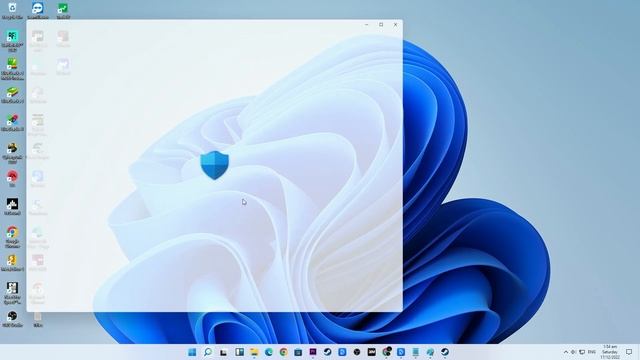Screen dimensions: 640x360
Task: Open File Explorer from the taskbar
Action: (254, 352)
